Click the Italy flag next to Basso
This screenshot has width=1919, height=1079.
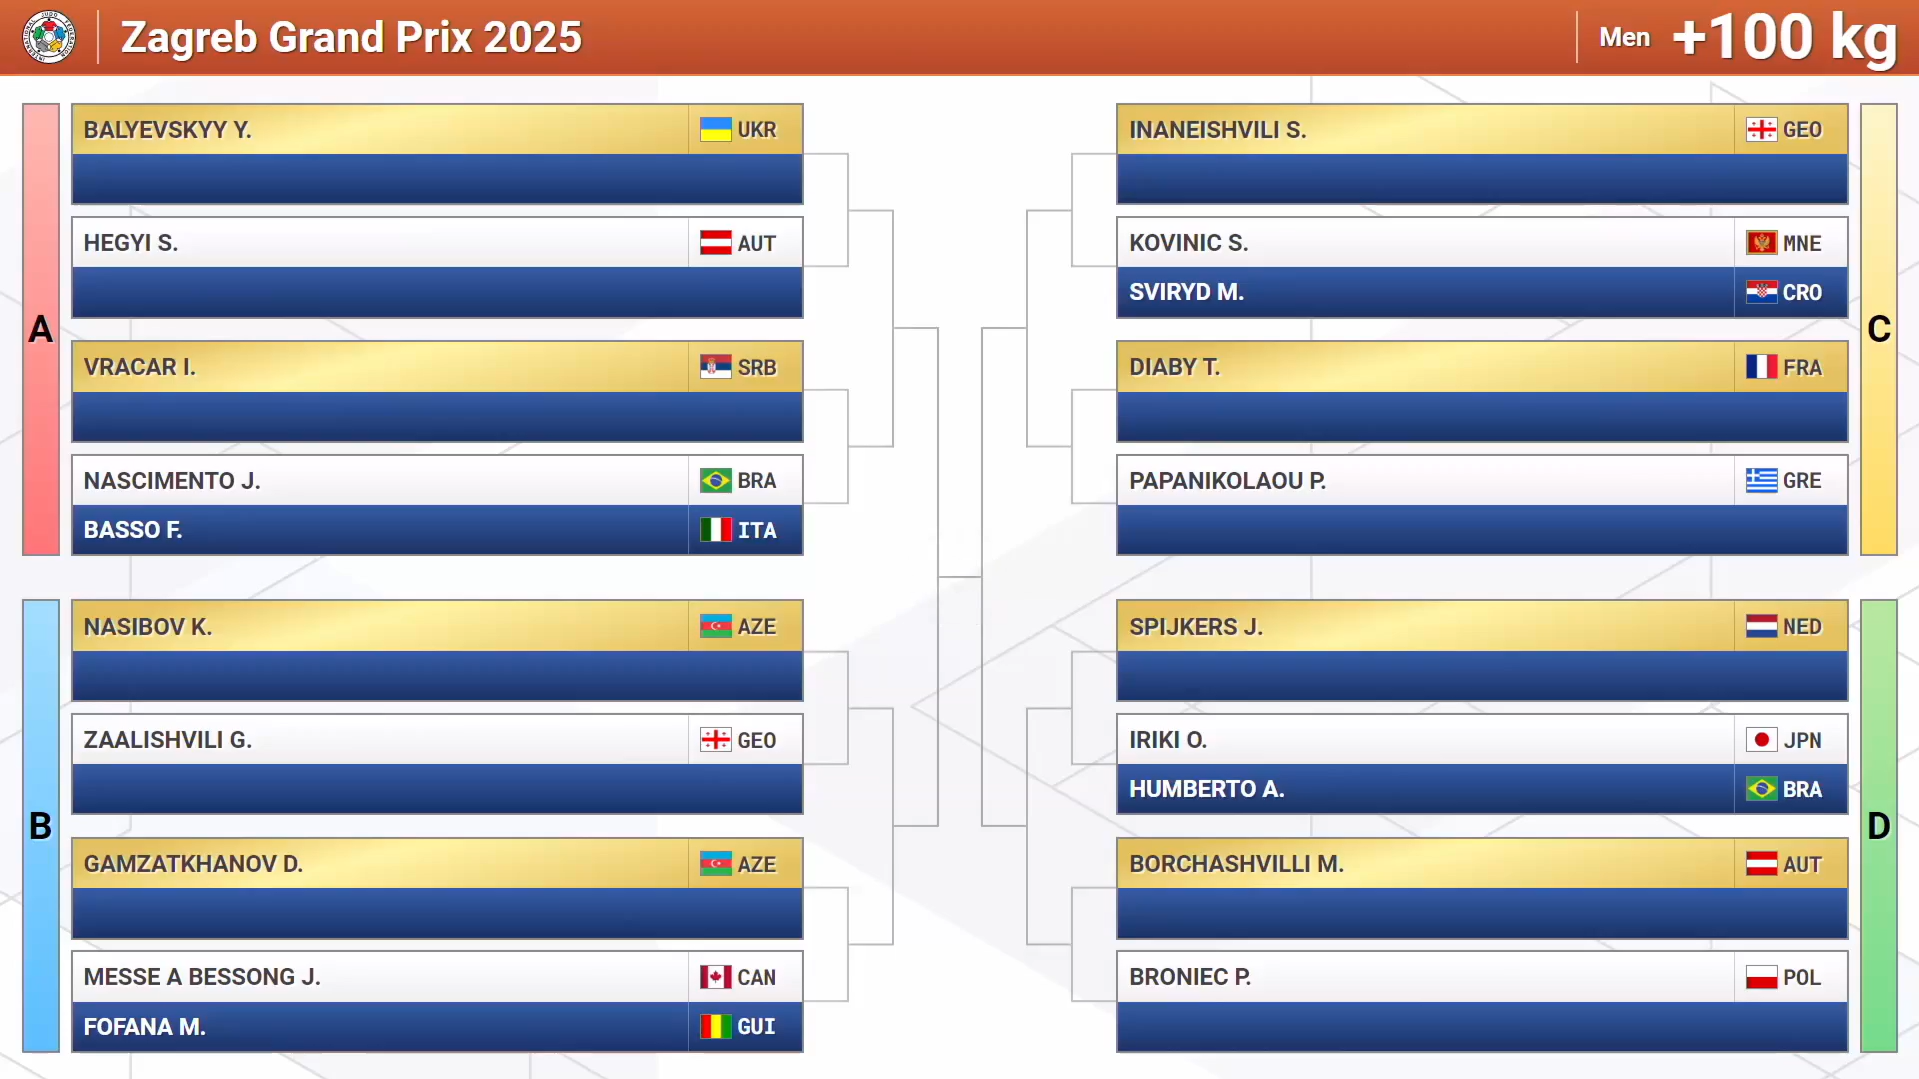[x=715, y=530]
